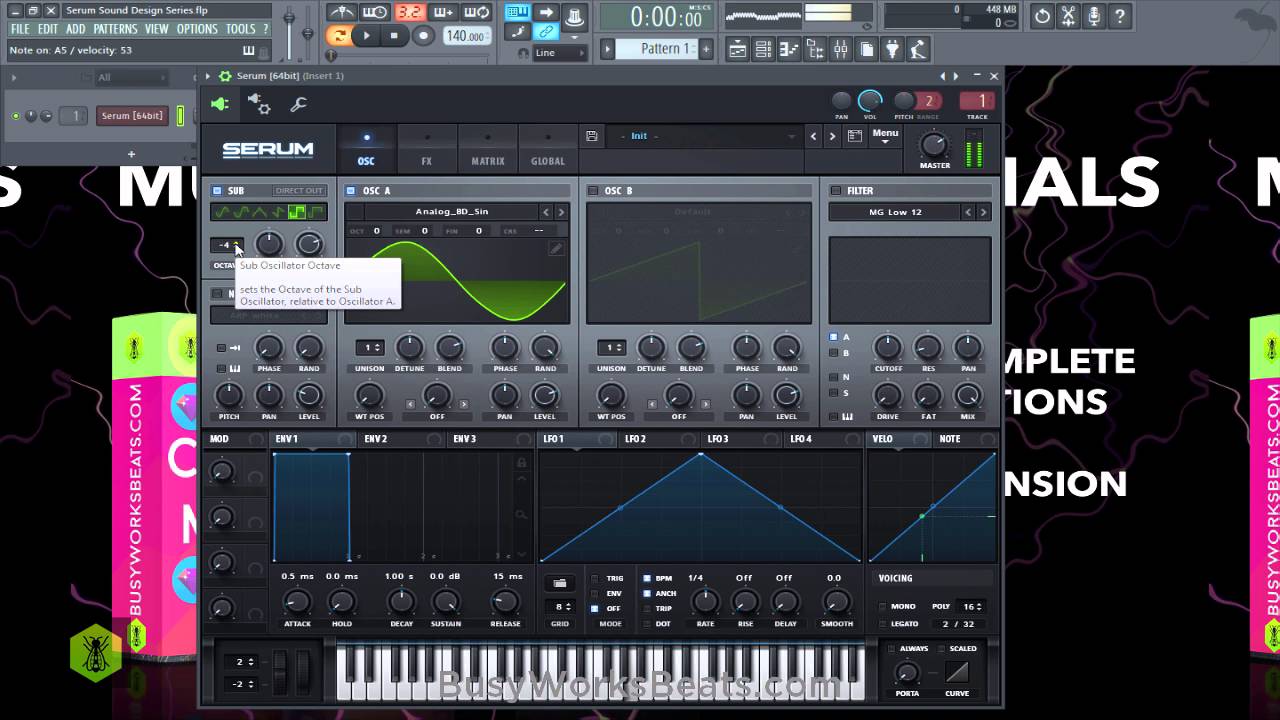Click the microphone recording icon in toolbar
The height and width of the screenshot is (720, 1280).
[x=1094, y=16]
